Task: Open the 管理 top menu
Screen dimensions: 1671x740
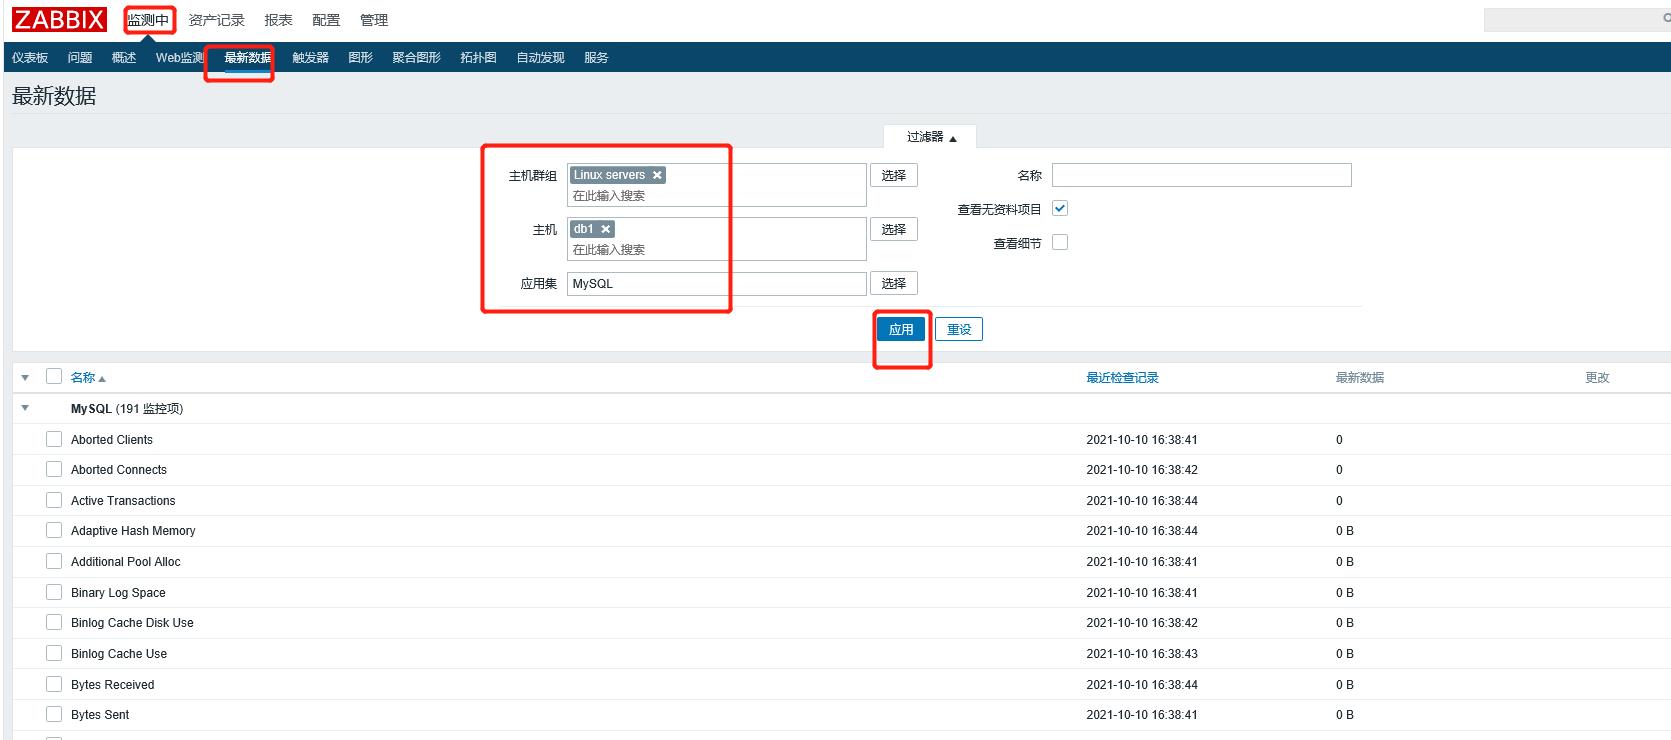Action: point(374,20)
